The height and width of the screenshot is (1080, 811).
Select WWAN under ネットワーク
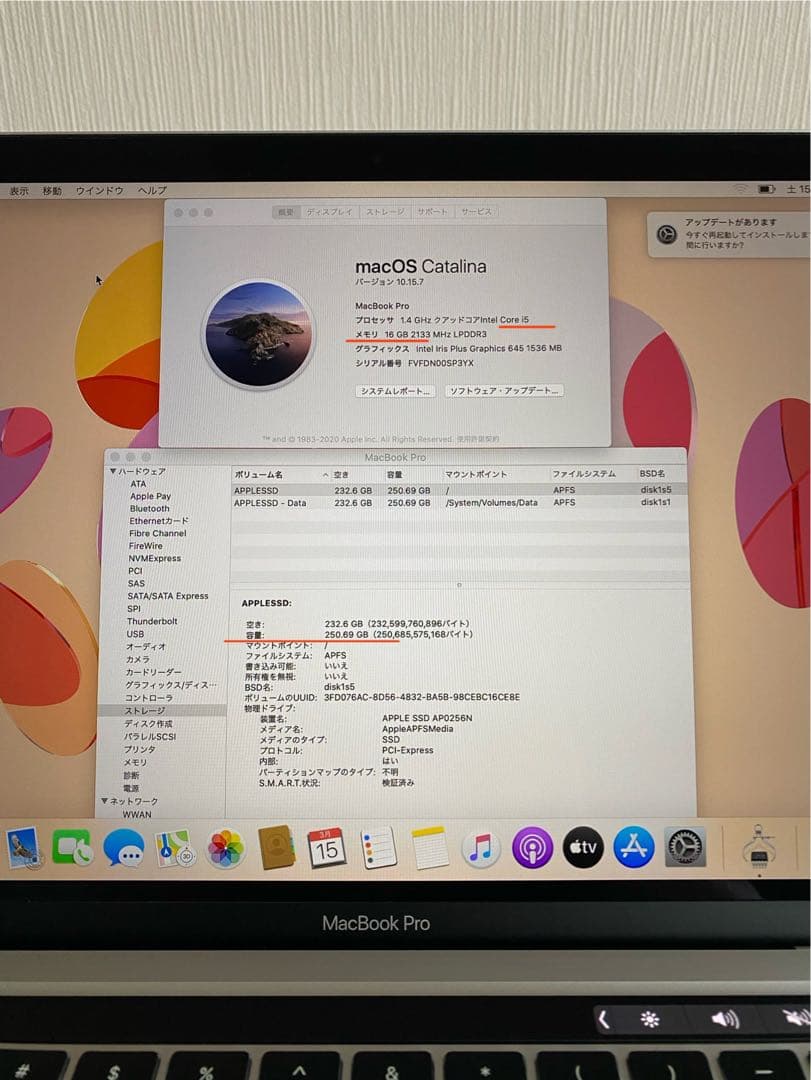(136, 814)
